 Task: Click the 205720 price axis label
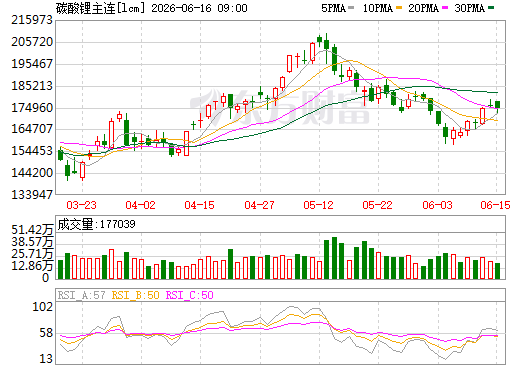pos(32,42)
